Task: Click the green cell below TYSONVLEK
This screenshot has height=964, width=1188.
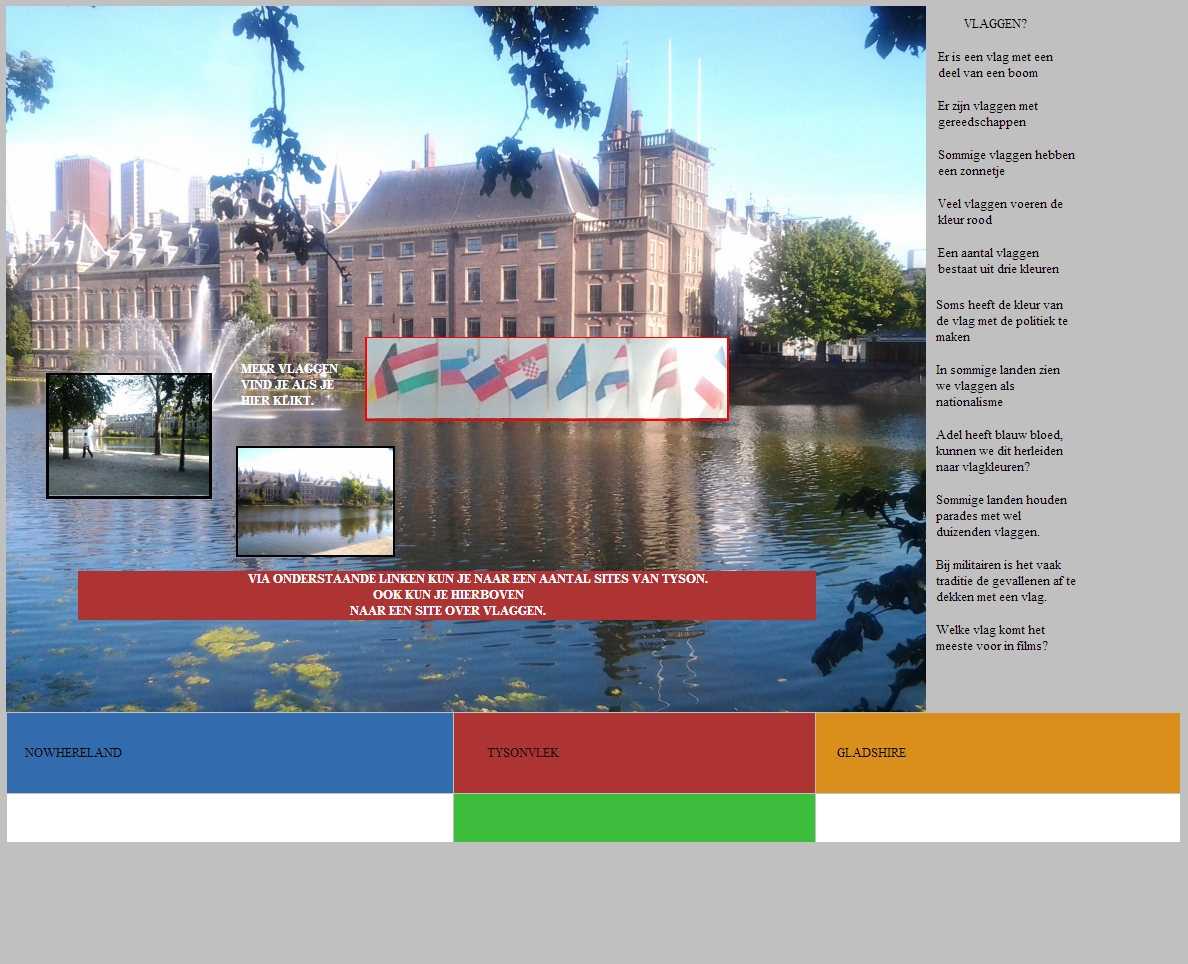Action: click(x=634, y=818)
